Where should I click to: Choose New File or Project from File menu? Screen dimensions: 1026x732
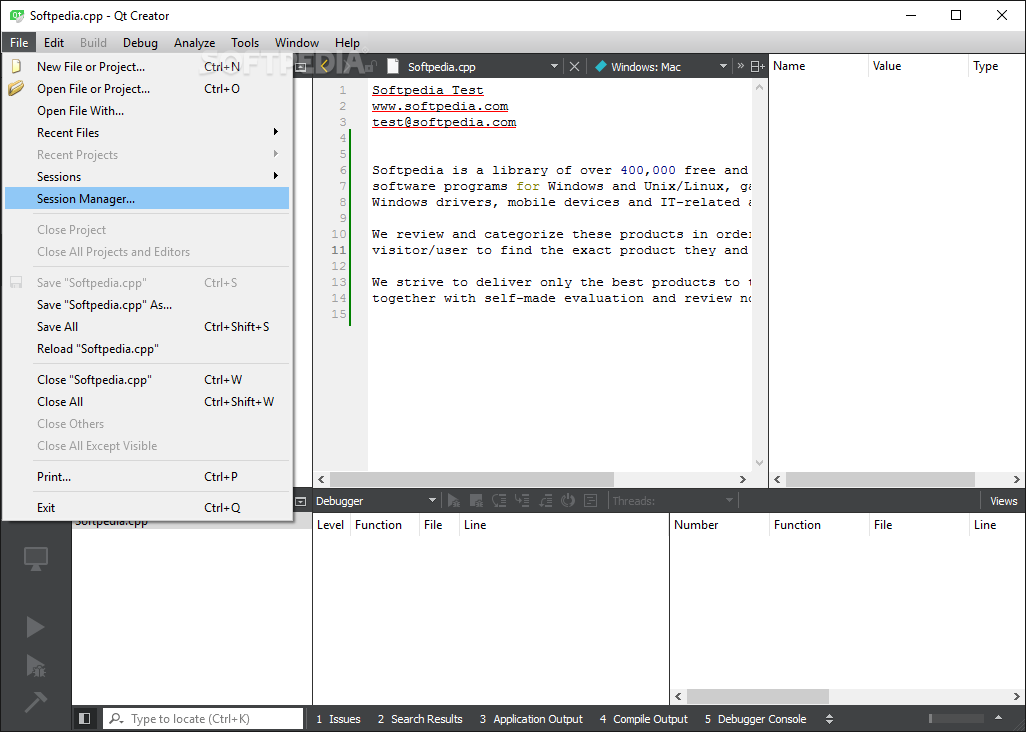tap(147, 67)
